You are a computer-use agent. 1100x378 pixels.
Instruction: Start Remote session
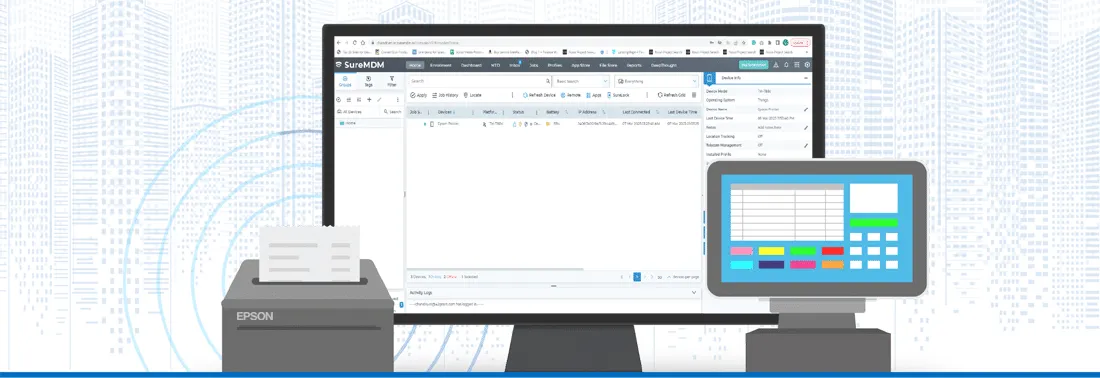[571, 95]
